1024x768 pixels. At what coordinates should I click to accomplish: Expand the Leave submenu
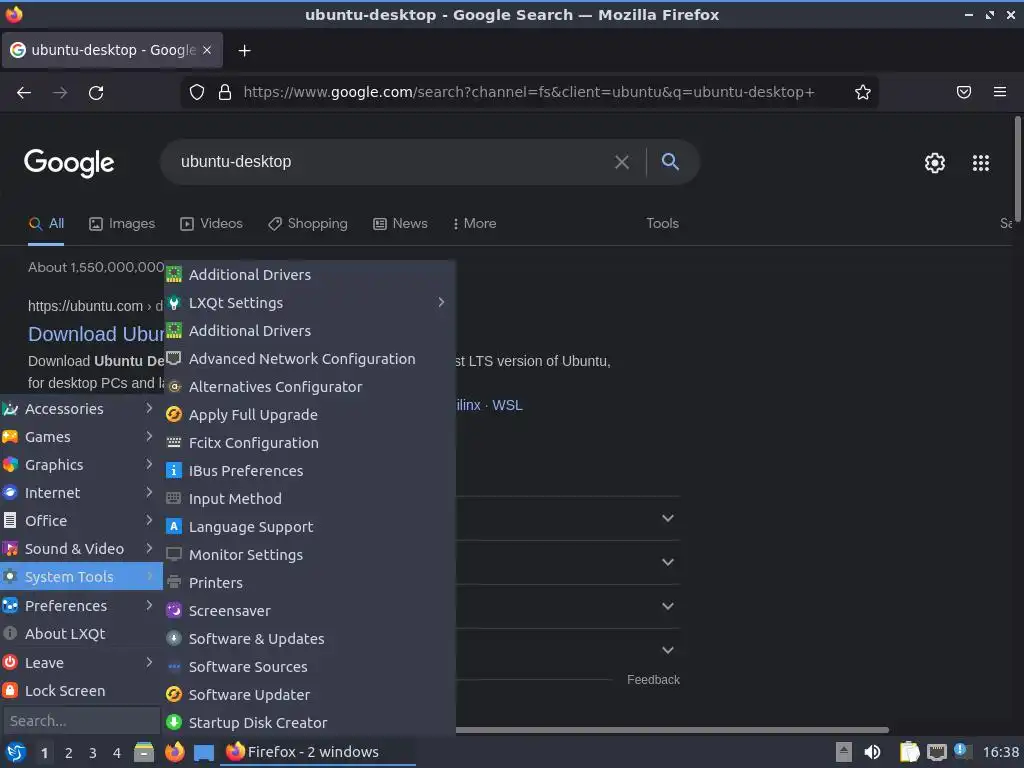pyautogui.click(x=81, y=663)
